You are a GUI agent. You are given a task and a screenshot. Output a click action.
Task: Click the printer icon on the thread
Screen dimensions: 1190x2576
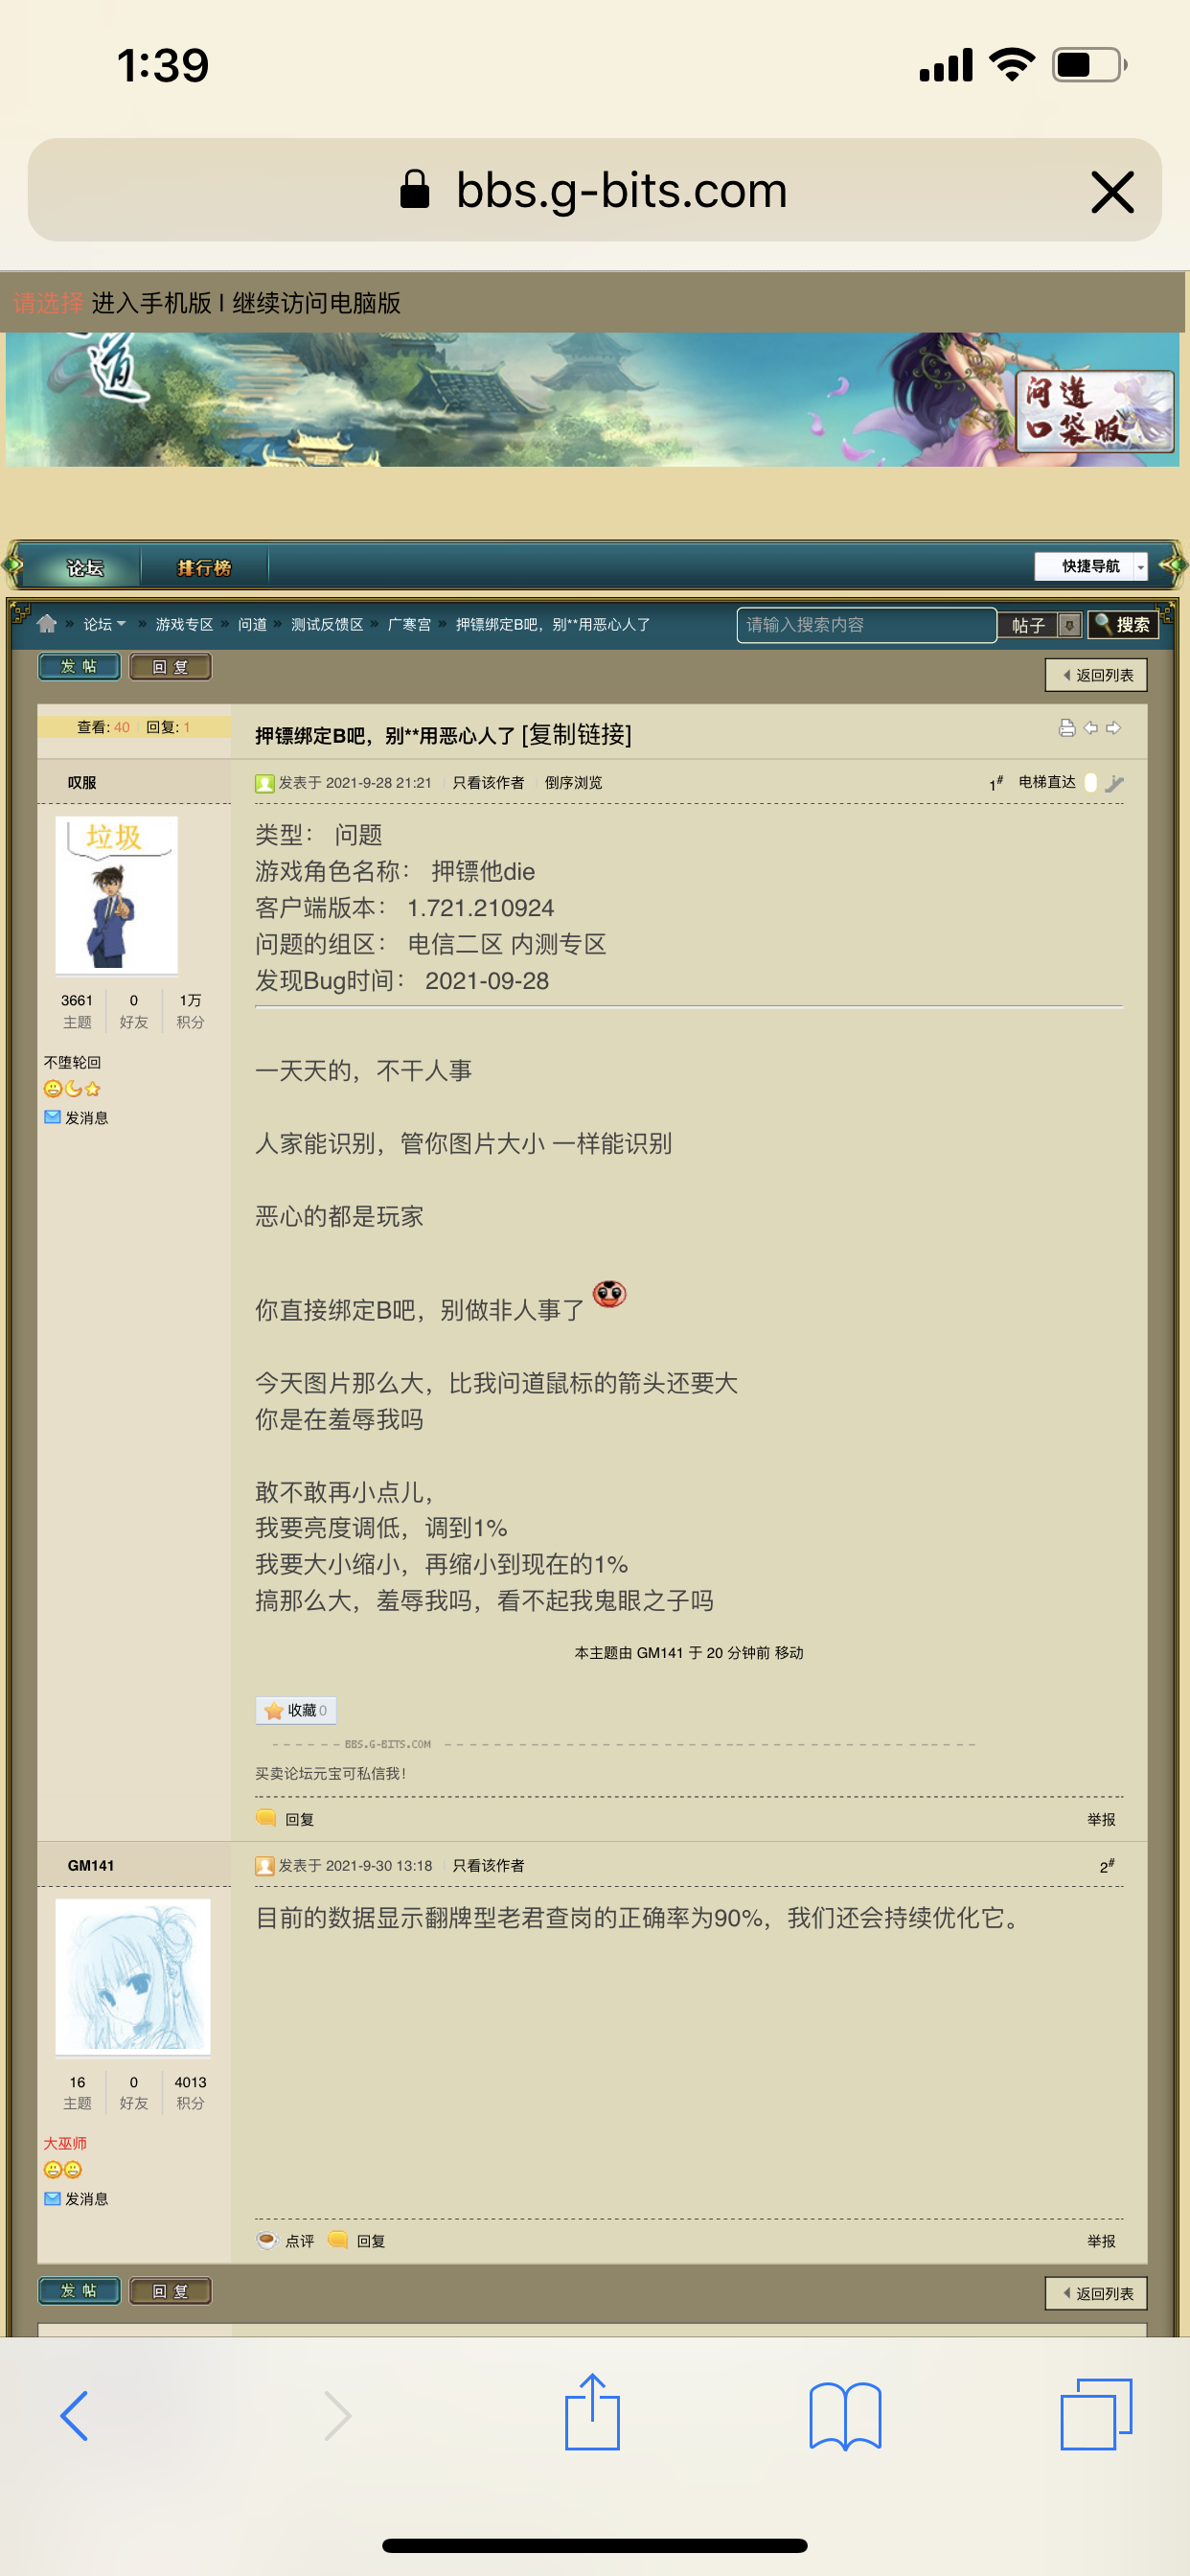point(1067,728)
